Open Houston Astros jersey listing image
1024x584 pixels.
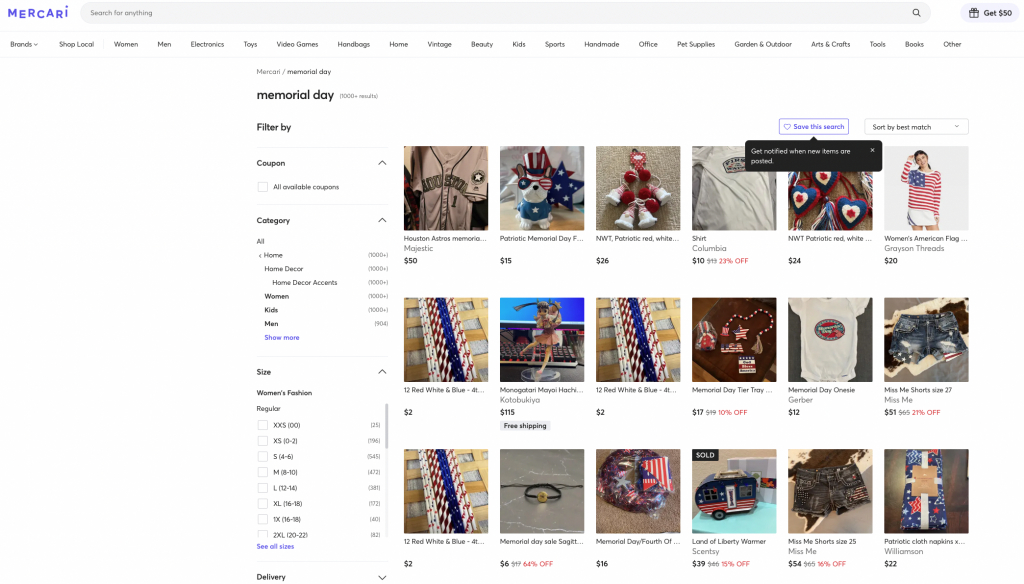pyautogui.click(x=445, y=188)
